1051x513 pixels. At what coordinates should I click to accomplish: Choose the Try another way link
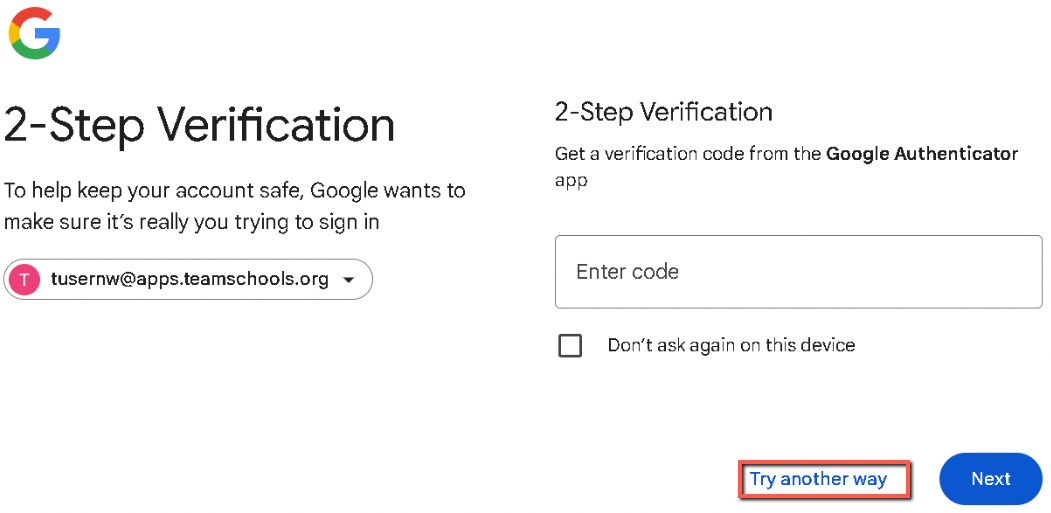[x=818, y=479]
